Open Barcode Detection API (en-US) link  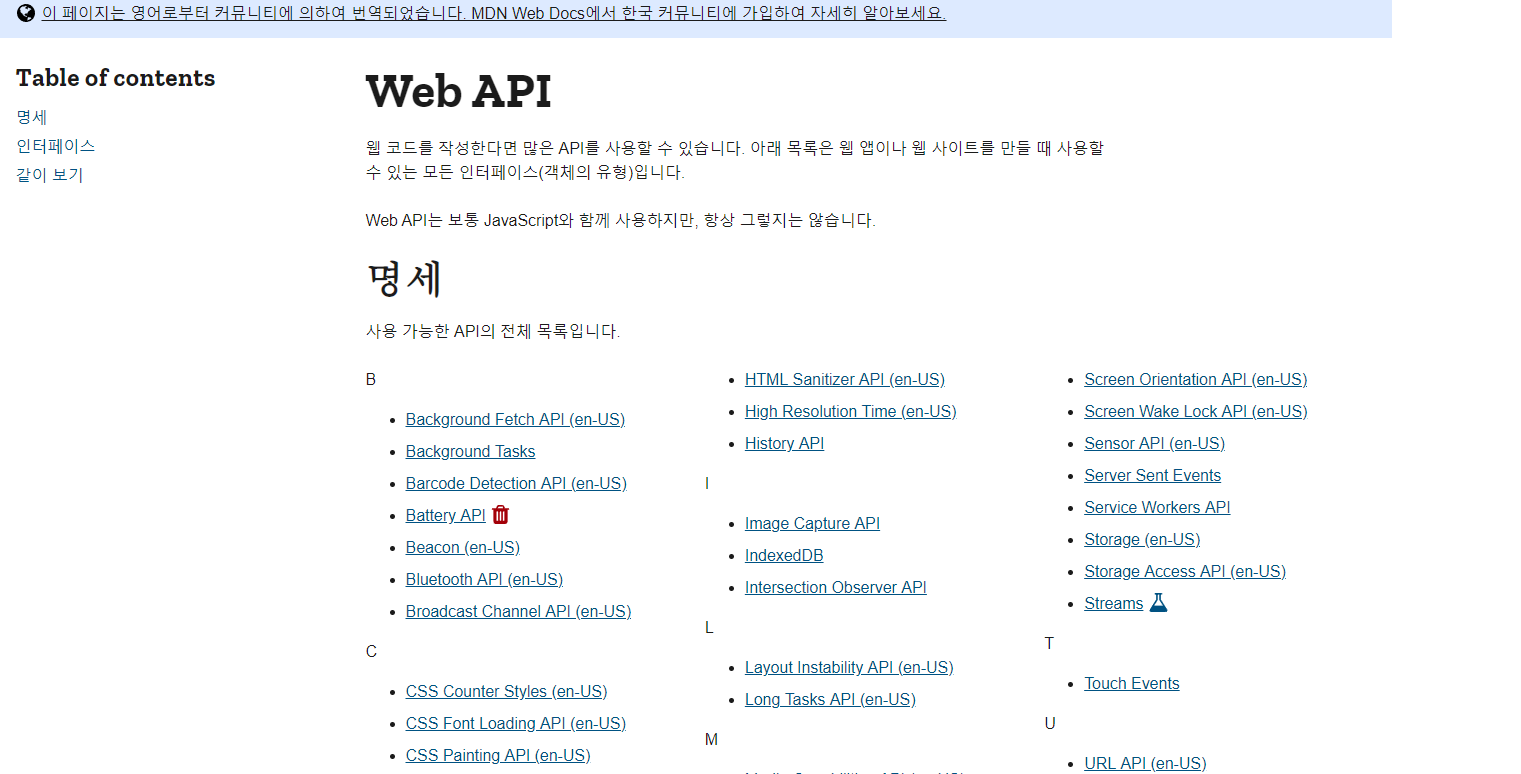click(x=516, y=483)
